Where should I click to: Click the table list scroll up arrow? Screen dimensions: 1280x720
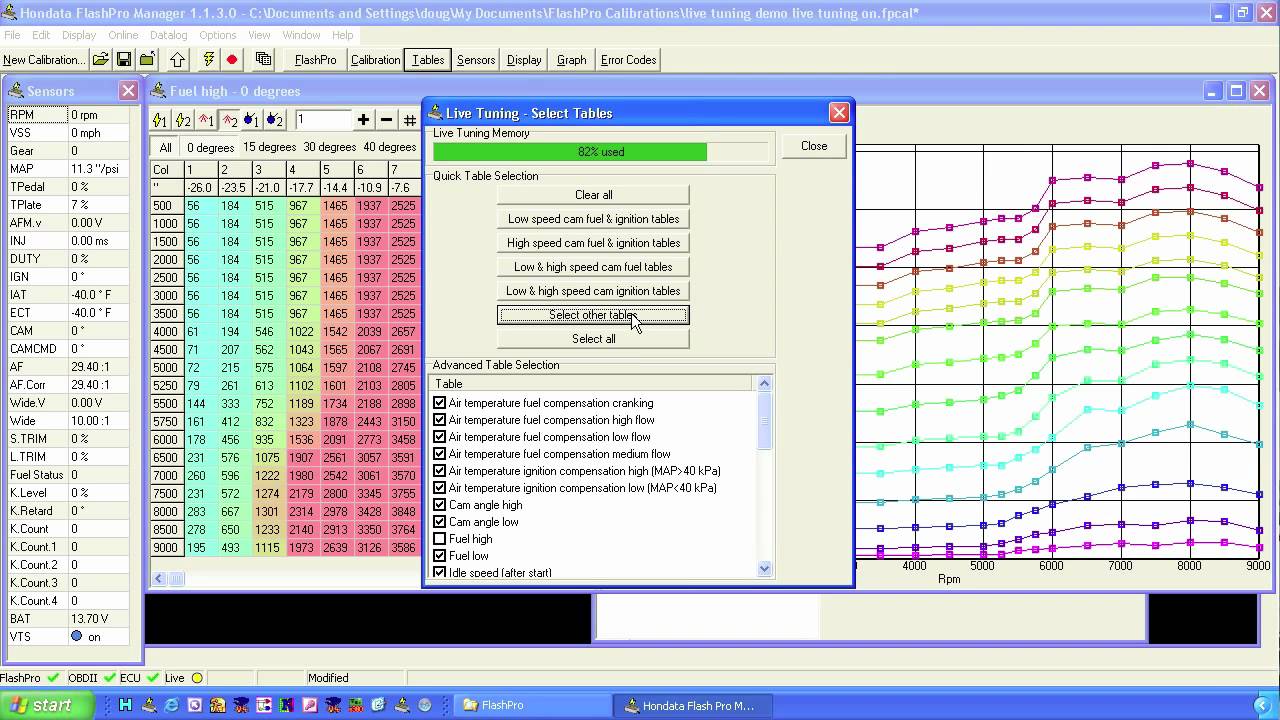click(x=765, y=383)
